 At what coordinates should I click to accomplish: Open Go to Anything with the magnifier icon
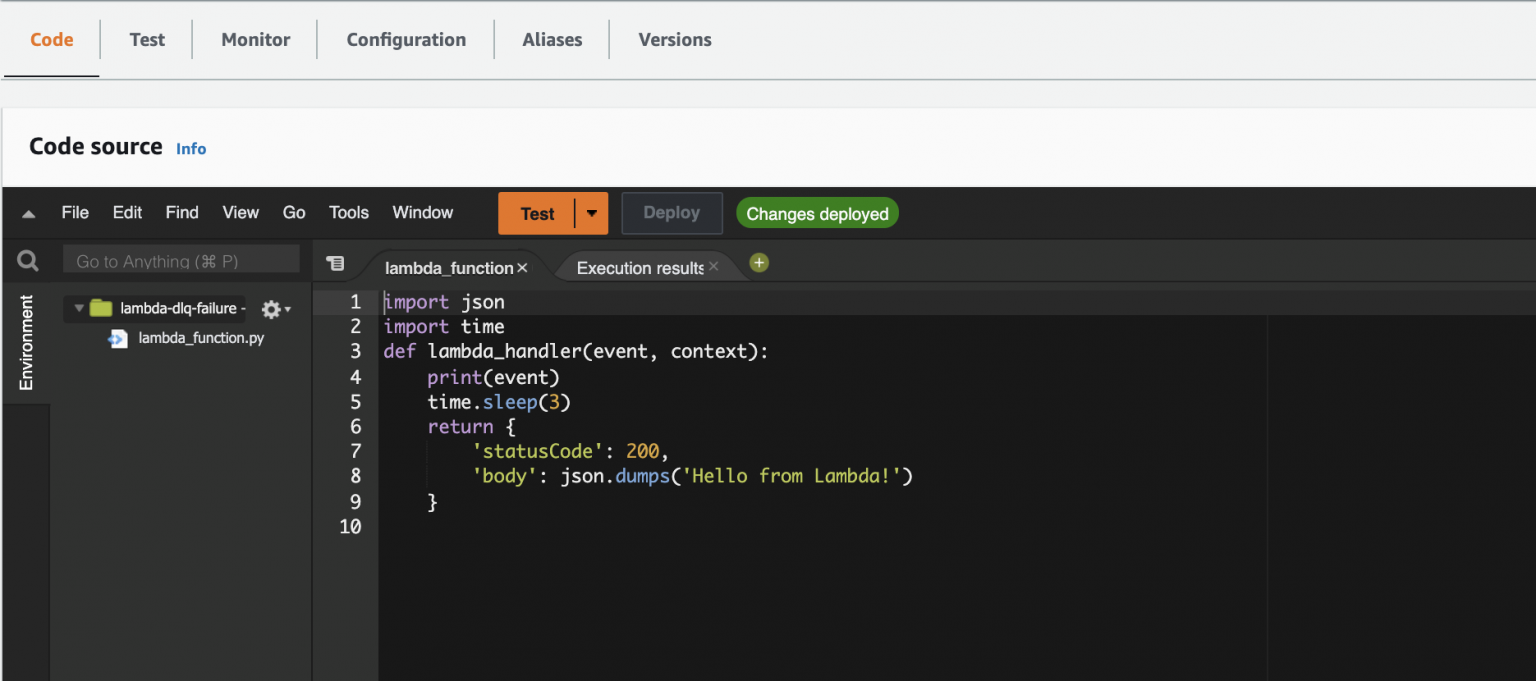coord(27,260)
